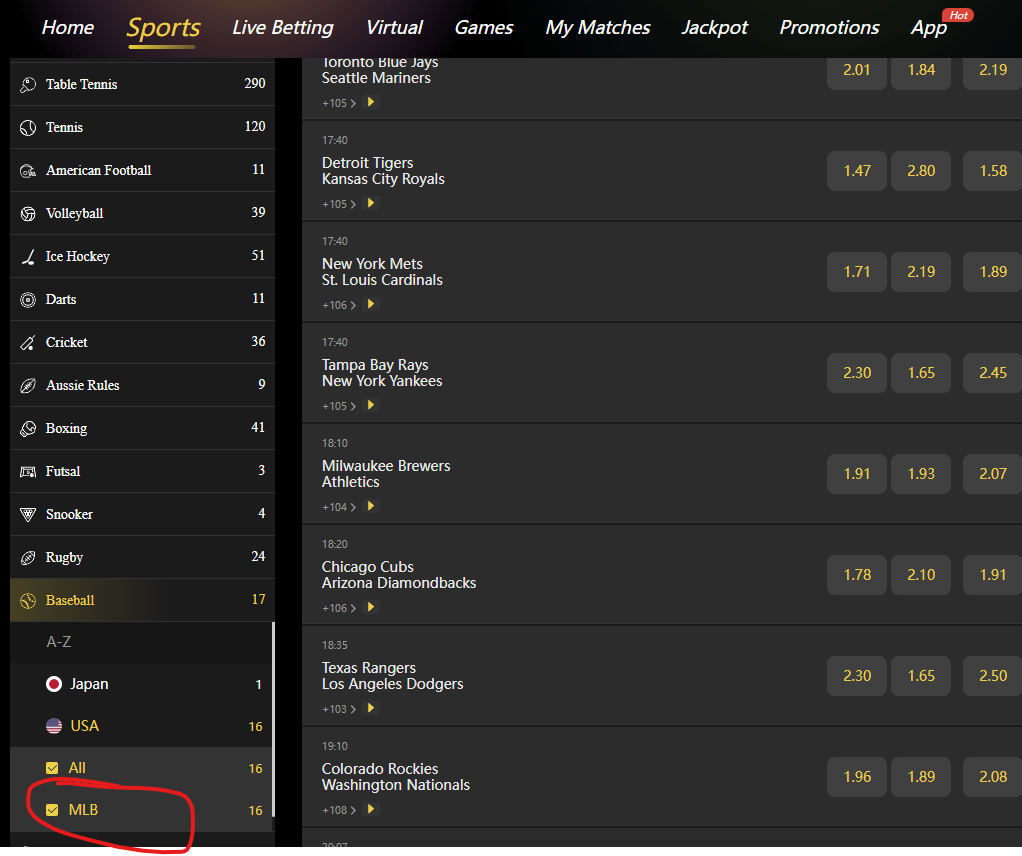This screenshot has height=856, width=1022.
Task: Filter baseball by Japan region
Action: [142, 684]
